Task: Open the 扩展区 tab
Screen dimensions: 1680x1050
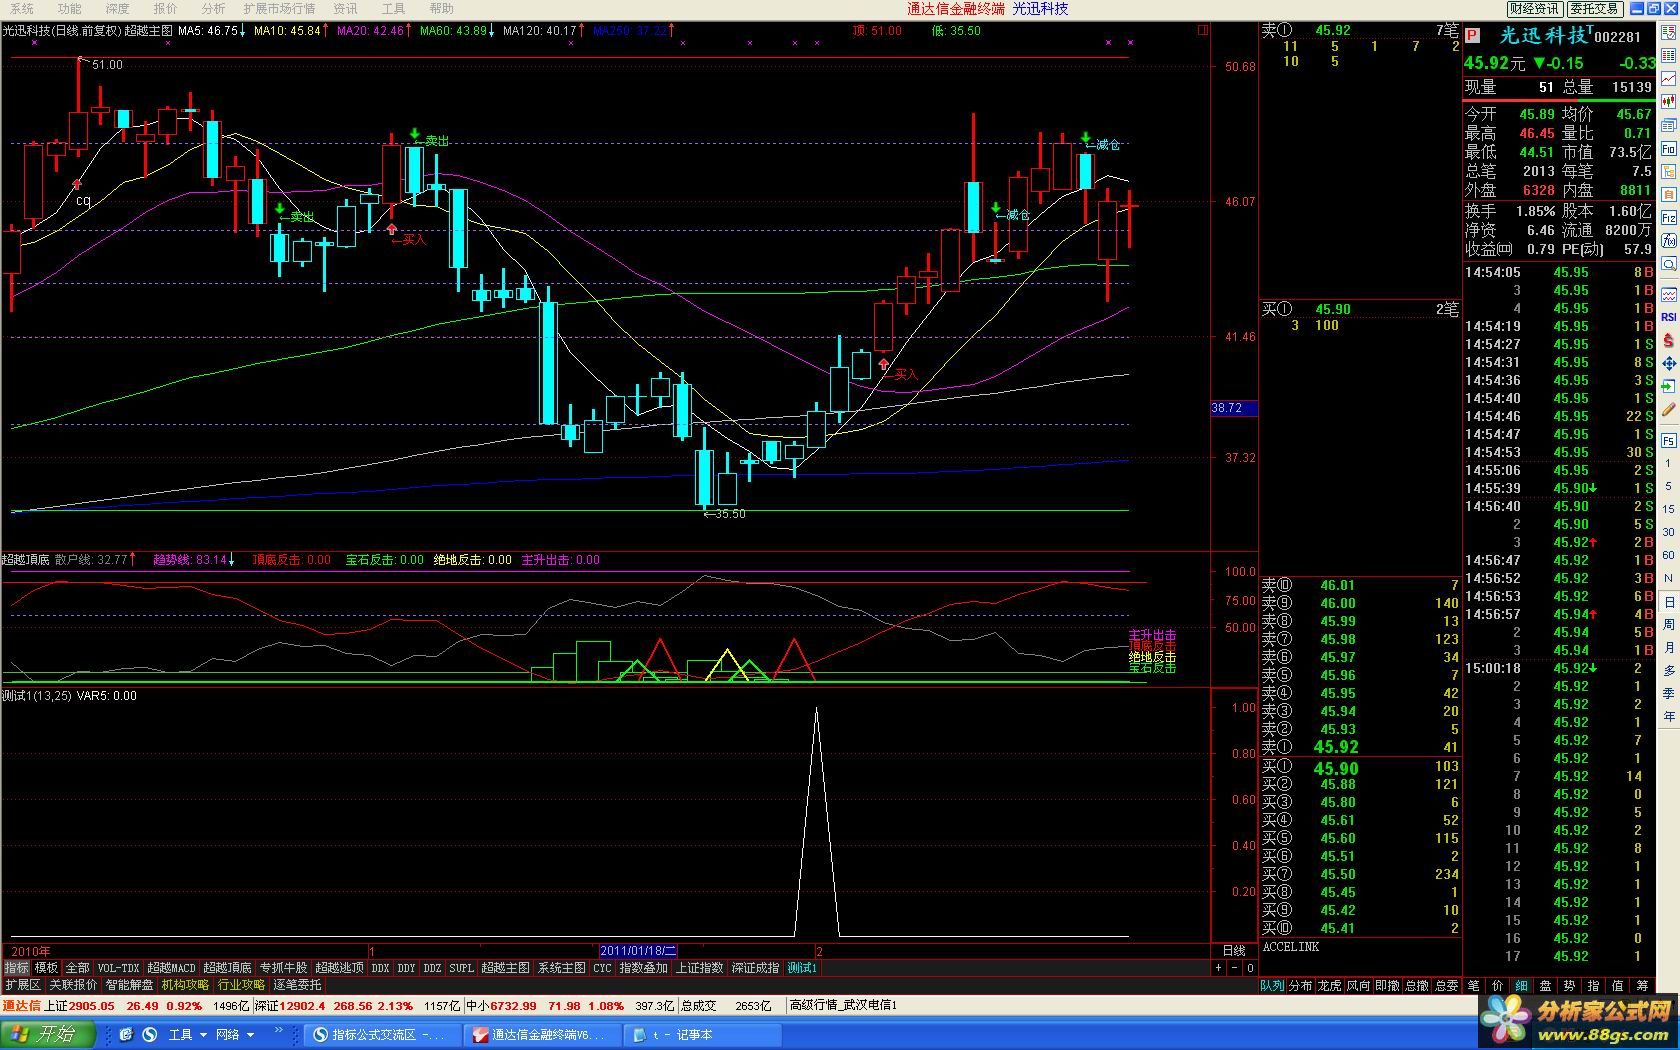Action: tap(24, 985)
